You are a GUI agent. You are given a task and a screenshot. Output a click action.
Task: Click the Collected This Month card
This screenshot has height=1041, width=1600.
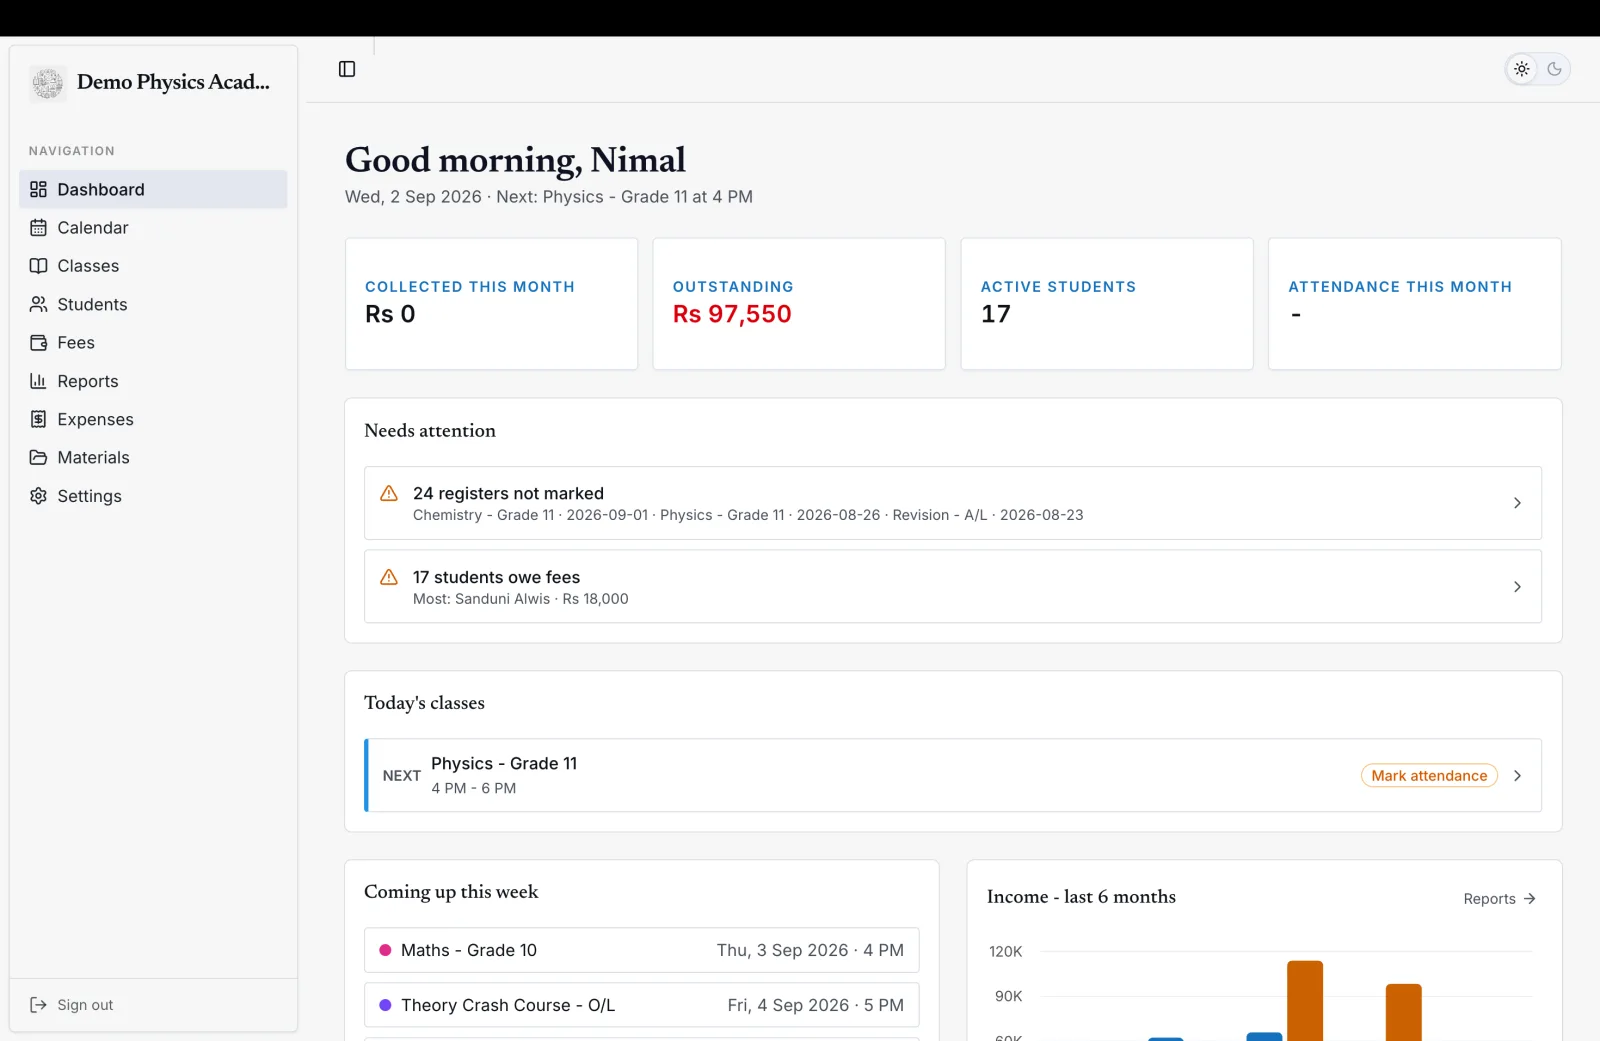[x=491, y=304]
